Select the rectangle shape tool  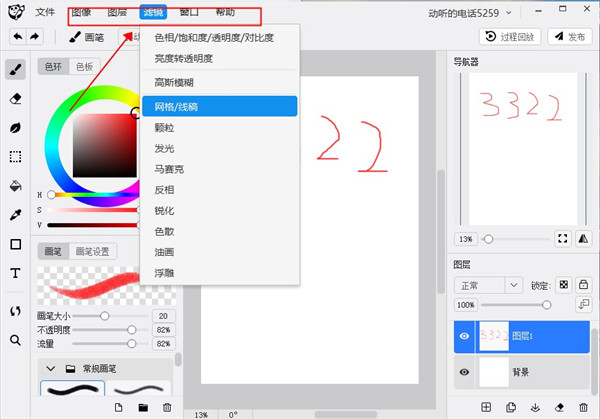(15, 244)
